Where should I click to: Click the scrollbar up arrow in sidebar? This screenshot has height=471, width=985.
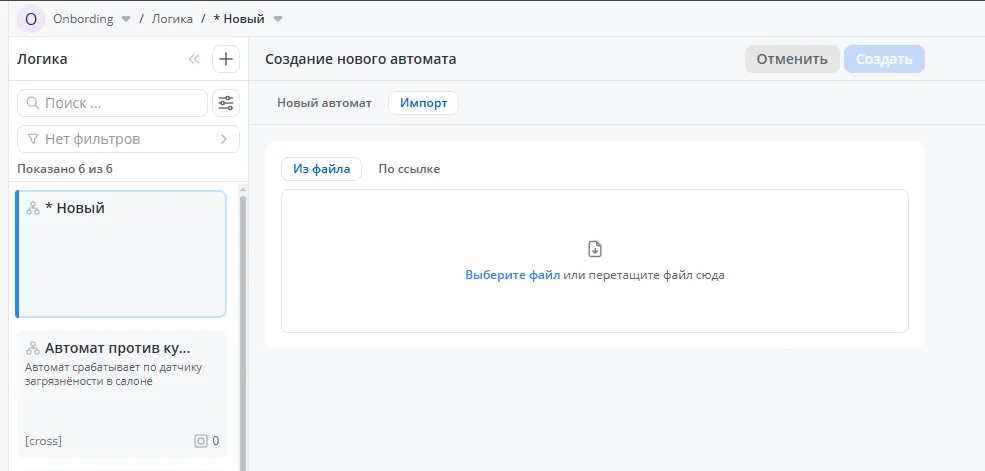[242, 190]
